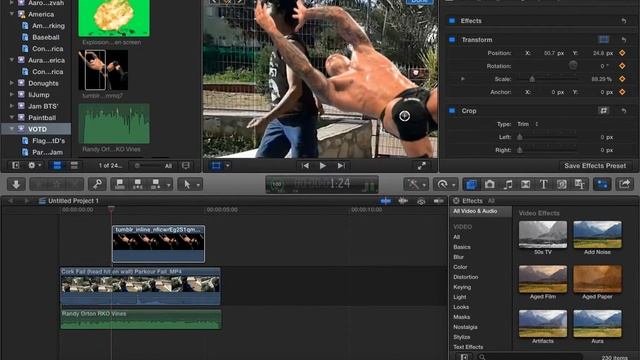
Task: Add Rotation keyframe diamond
Action: coord(622,66)
